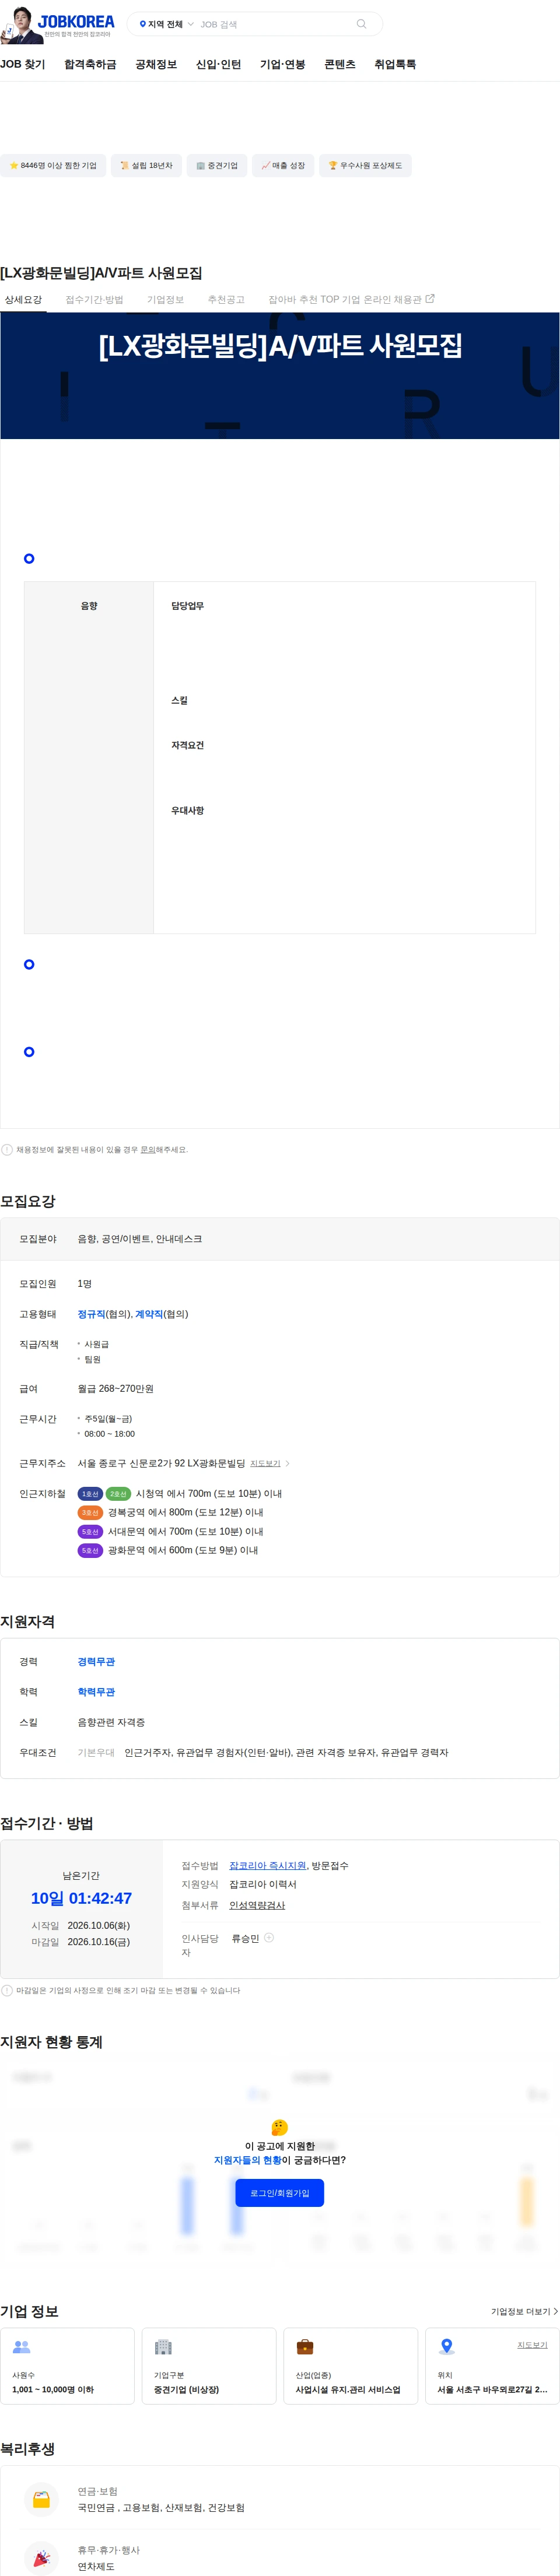
Task: Click the 중견기업 badge
Action: tap(217, 166)
